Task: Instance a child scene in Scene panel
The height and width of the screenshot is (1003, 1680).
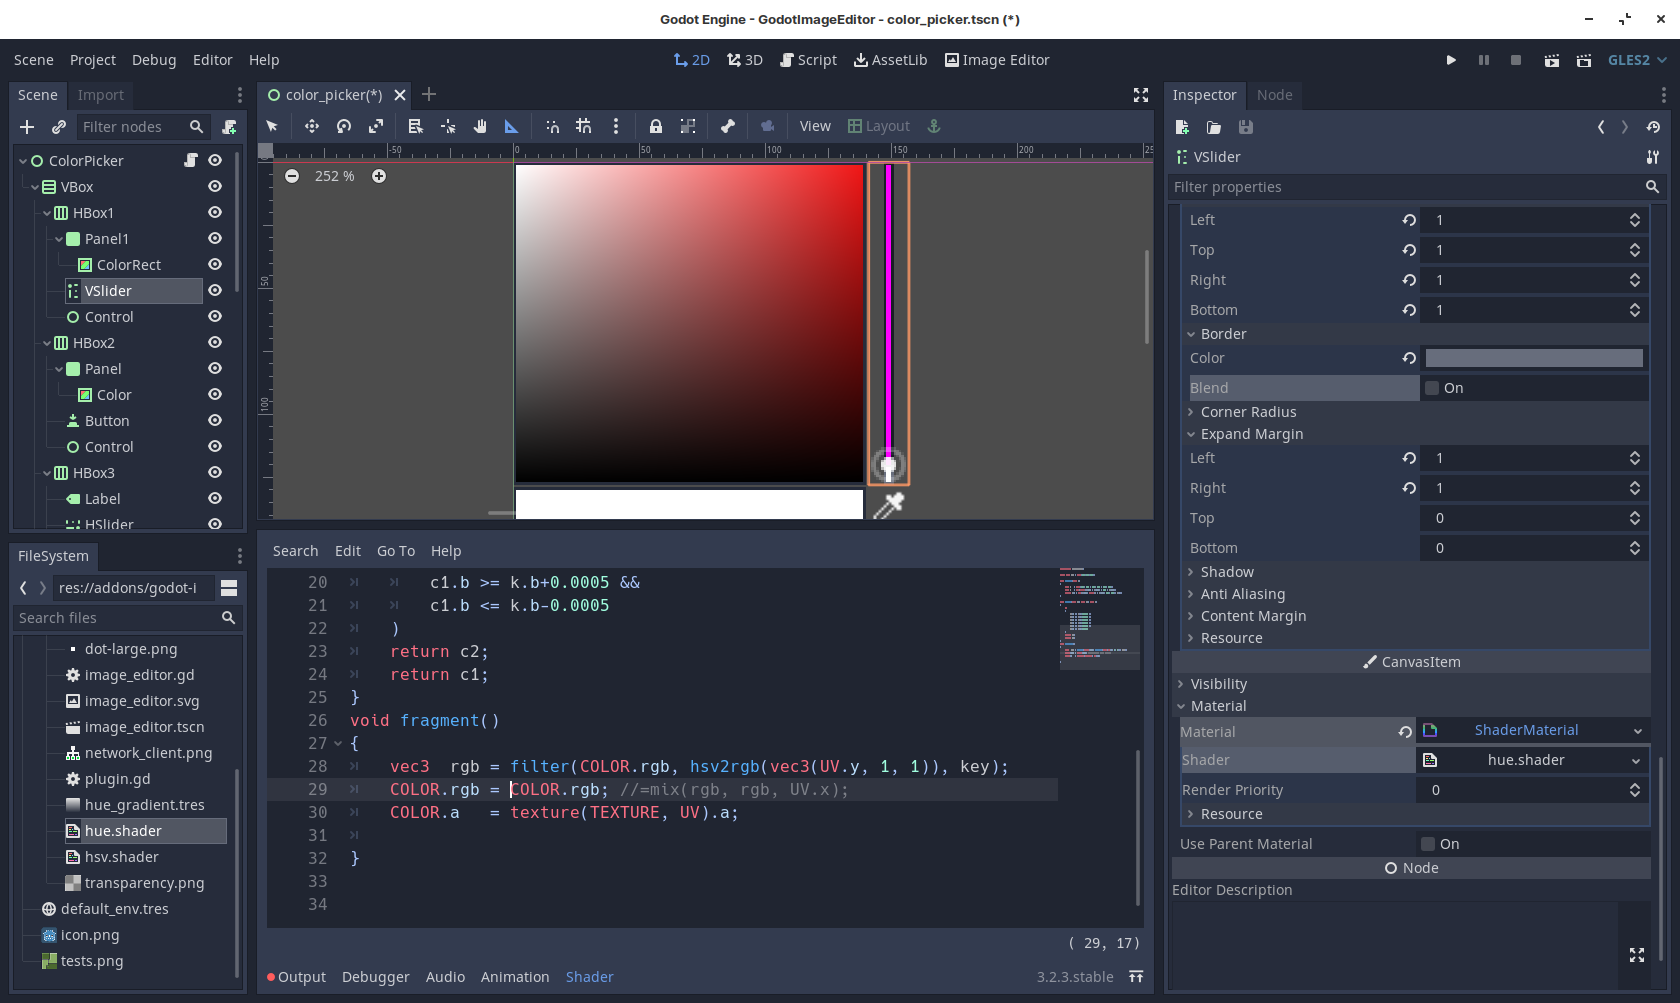Action: tap(58, 127)
